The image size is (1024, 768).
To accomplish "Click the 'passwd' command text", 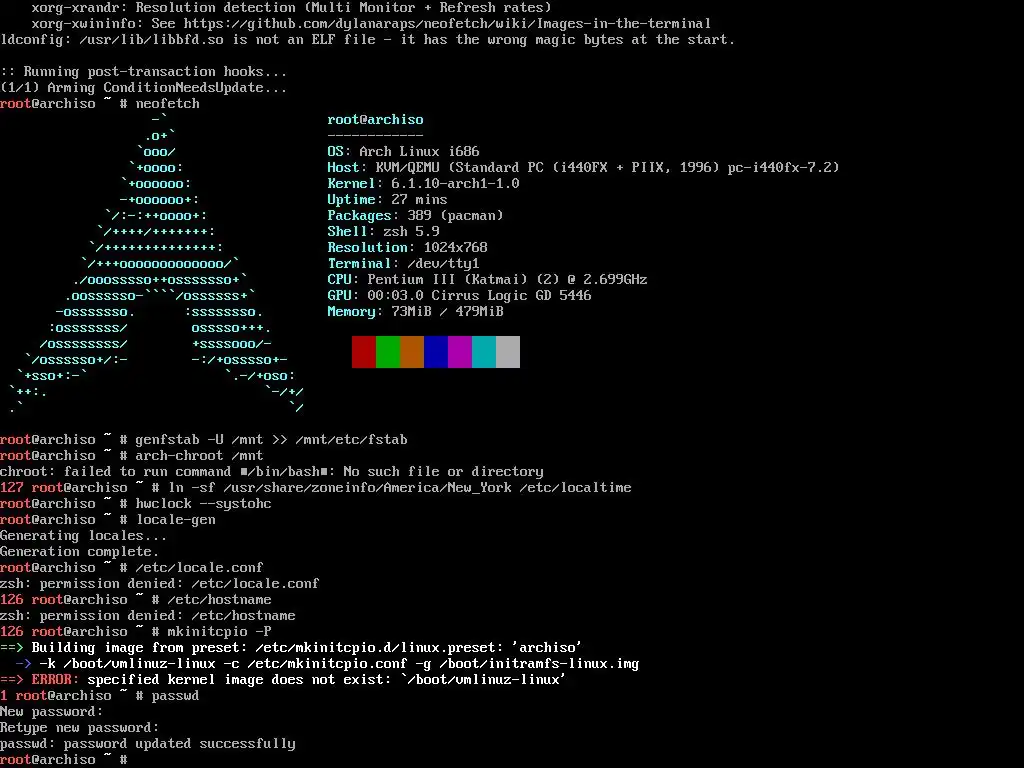I will (176, 696).
